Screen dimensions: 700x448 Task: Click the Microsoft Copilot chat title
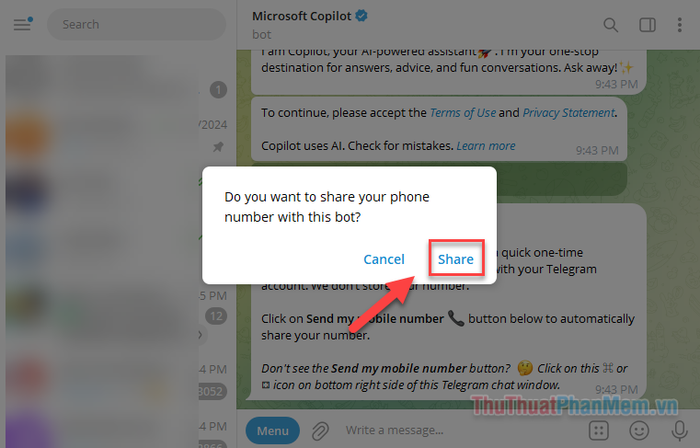pyautogui.click(x=301, y=16)
